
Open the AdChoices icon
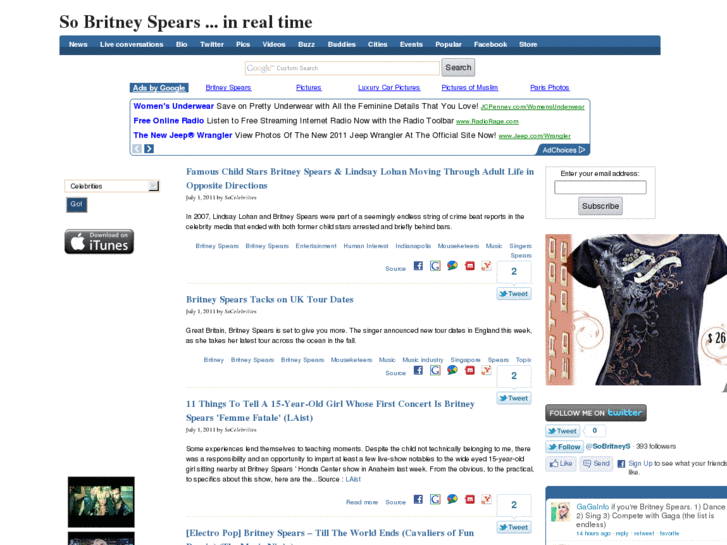(x=582, y=150)
